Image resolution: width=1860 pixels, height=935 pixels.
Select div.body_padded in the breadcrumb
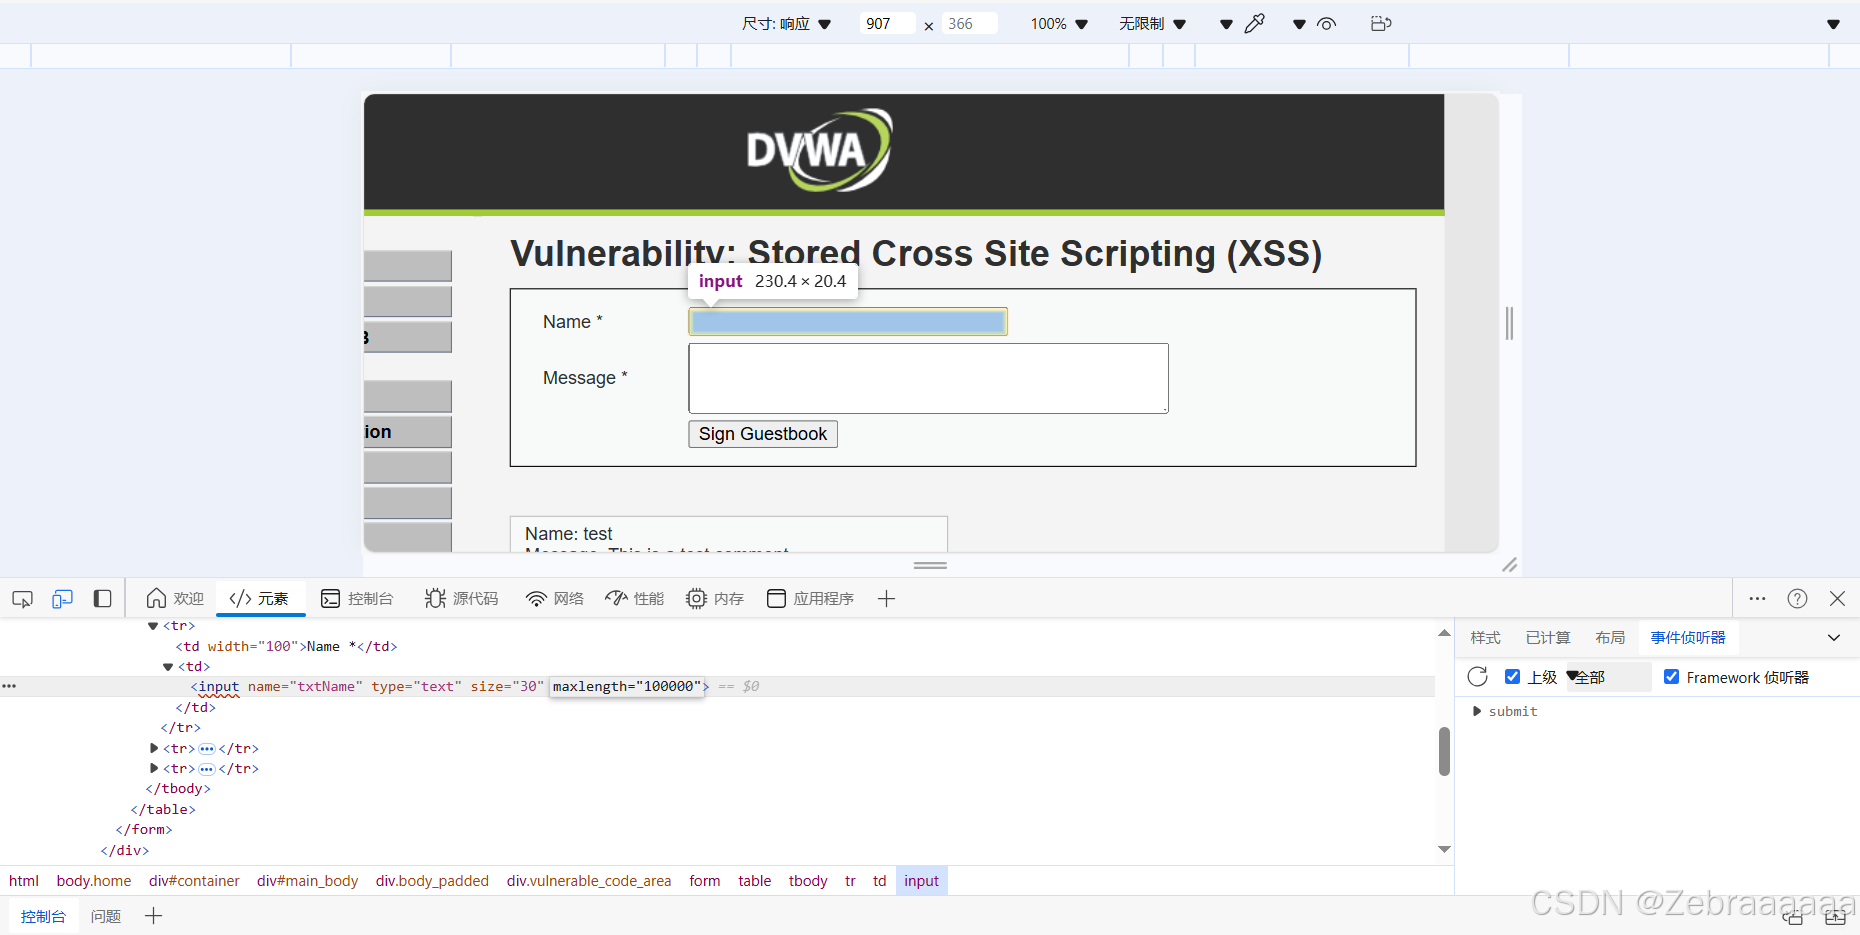pos(432,881)
